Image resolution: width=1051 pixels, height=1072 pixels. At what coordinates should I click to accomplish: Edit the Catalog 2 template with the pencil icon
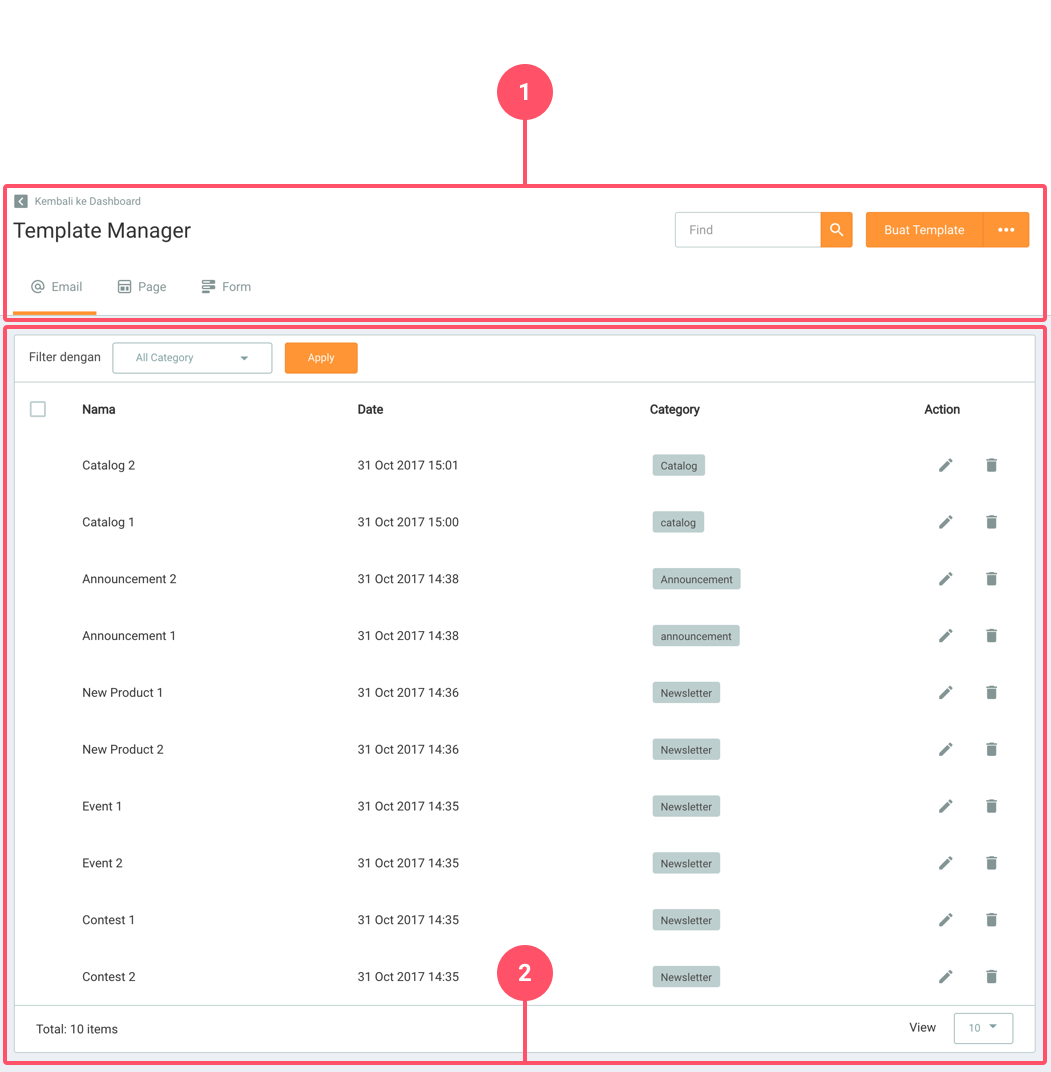tap(946, 465)
